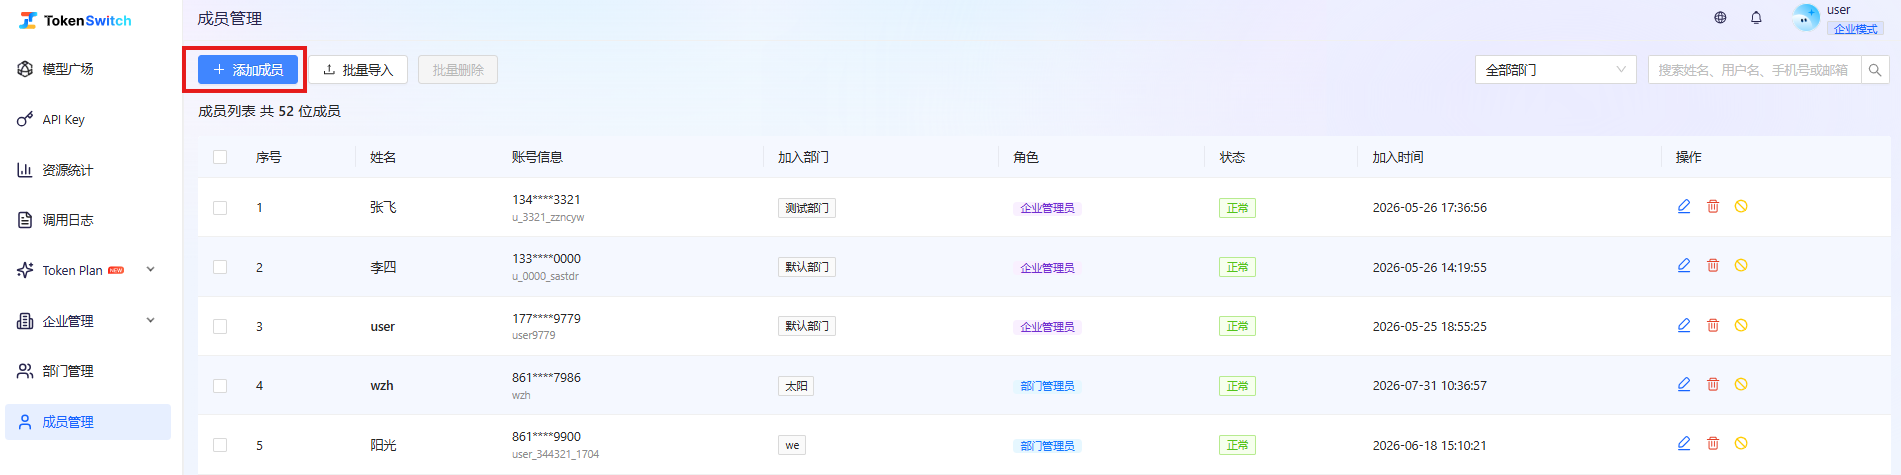This screenshot has height=475, width=1901.
Task: Click the 加入时间 column header
Action: (1397, 157)
